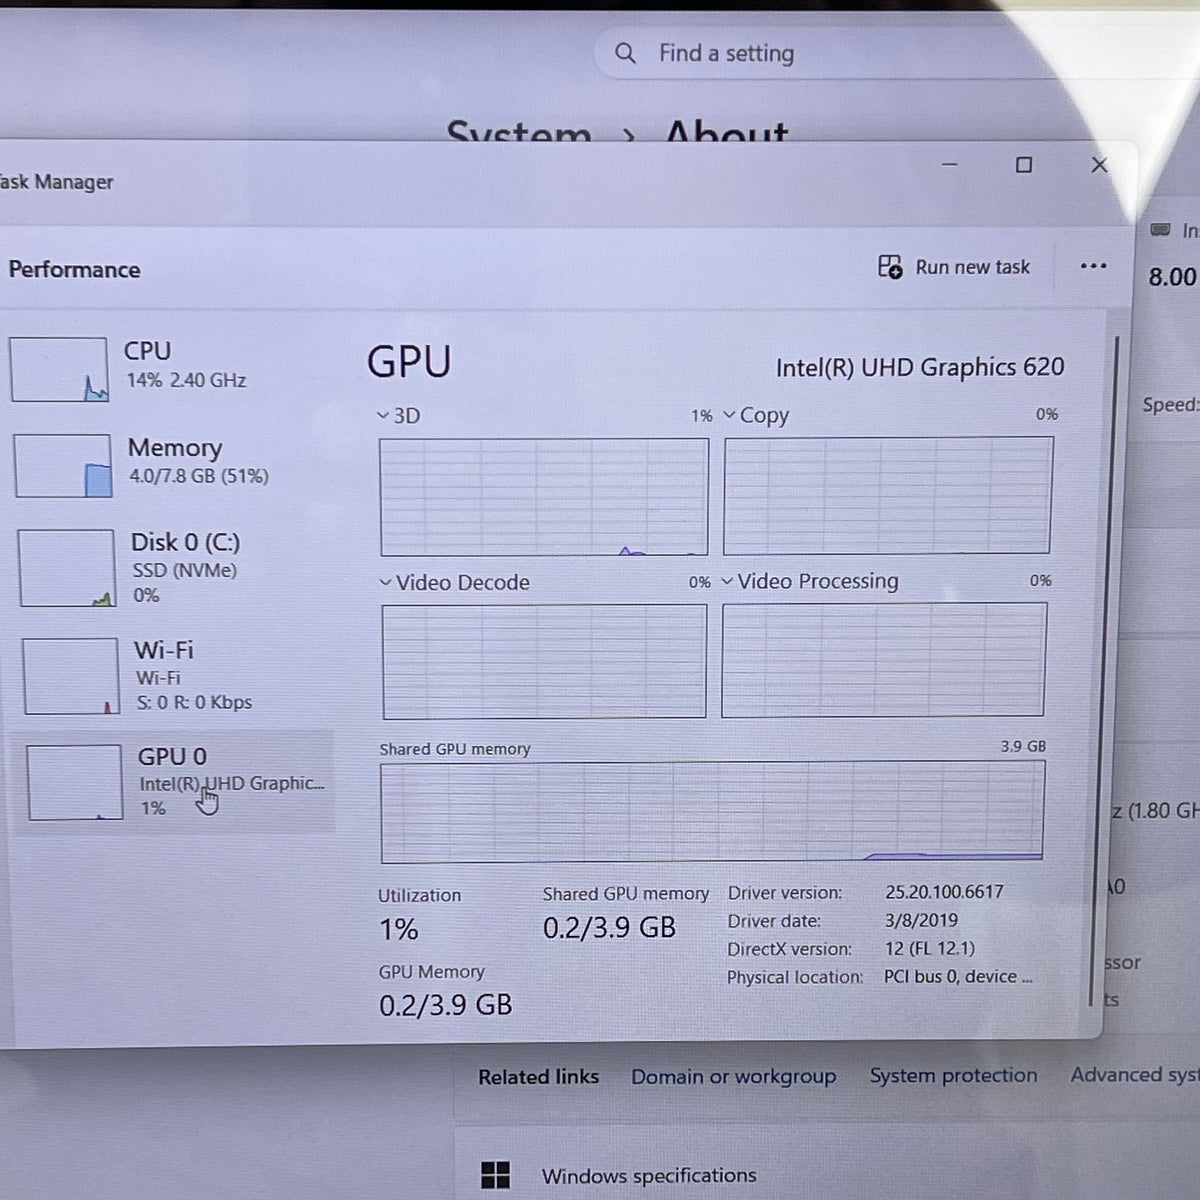Click the Windows logo beside Windows specifications
The width and height of the screenshot is (1200, 1200).
coord(495,1175)
